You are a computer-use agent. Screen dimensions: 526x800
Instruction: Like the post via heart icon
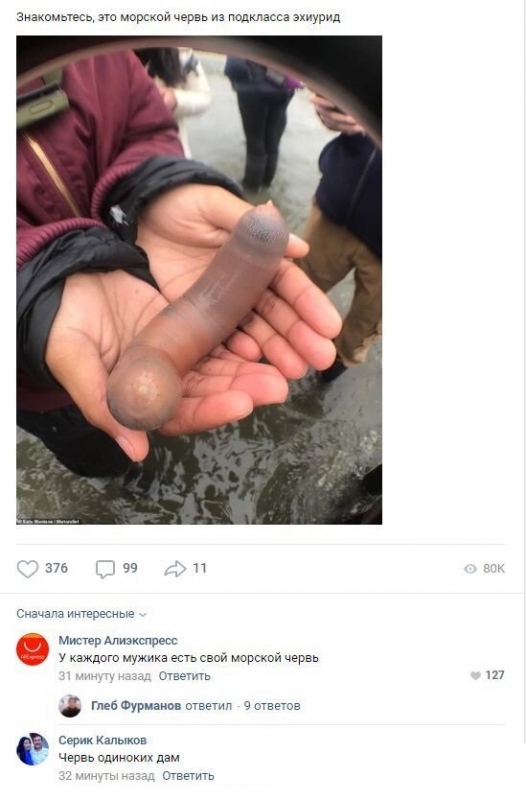(28, 568)
